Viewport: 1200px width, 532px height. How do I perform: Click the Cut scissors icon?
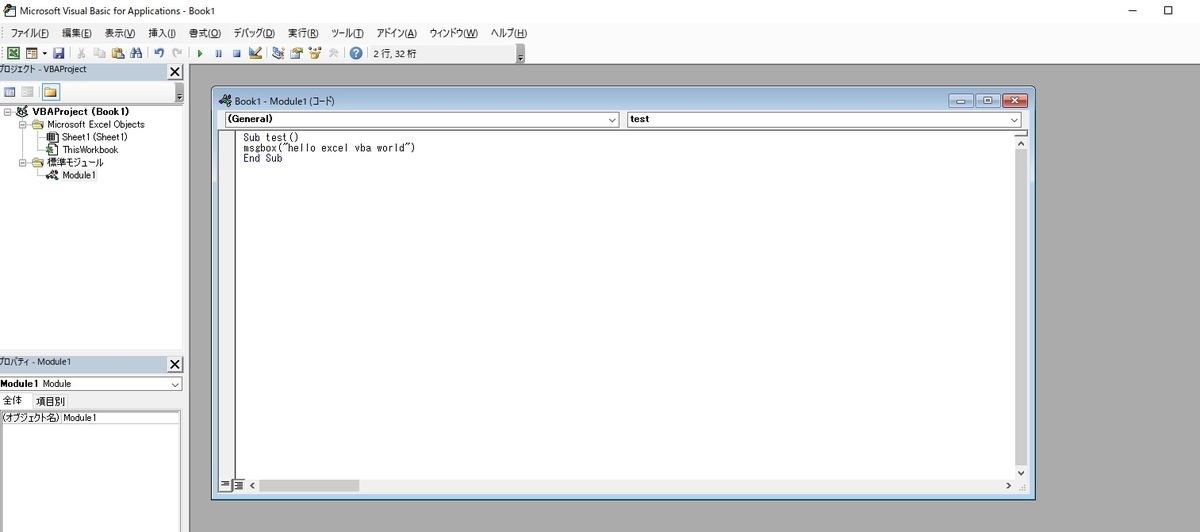[x=82, y=53]
